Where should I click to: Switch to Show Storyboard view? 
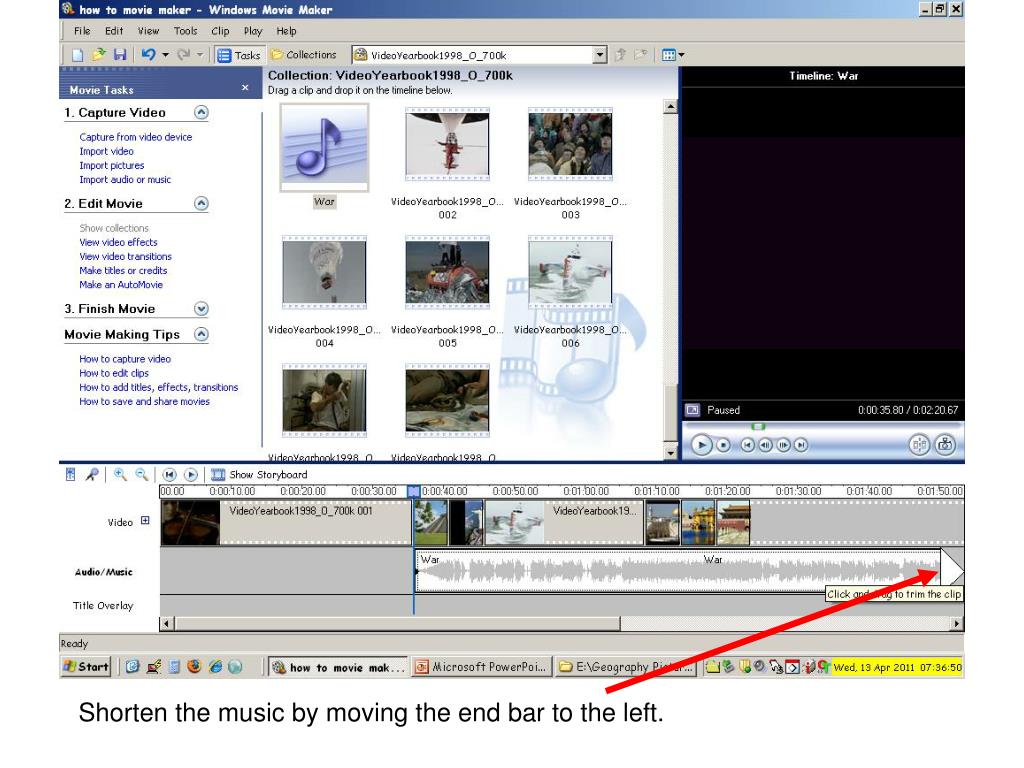click(x=259, y=475)
